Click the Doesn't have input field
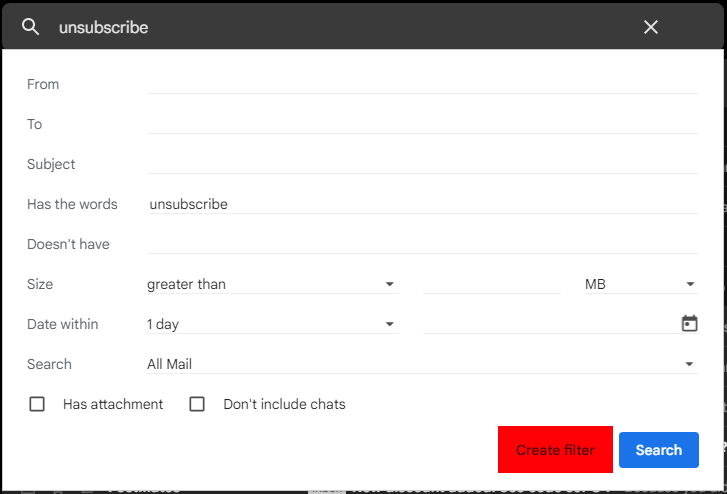727x494 pixels. click(422, 244)
